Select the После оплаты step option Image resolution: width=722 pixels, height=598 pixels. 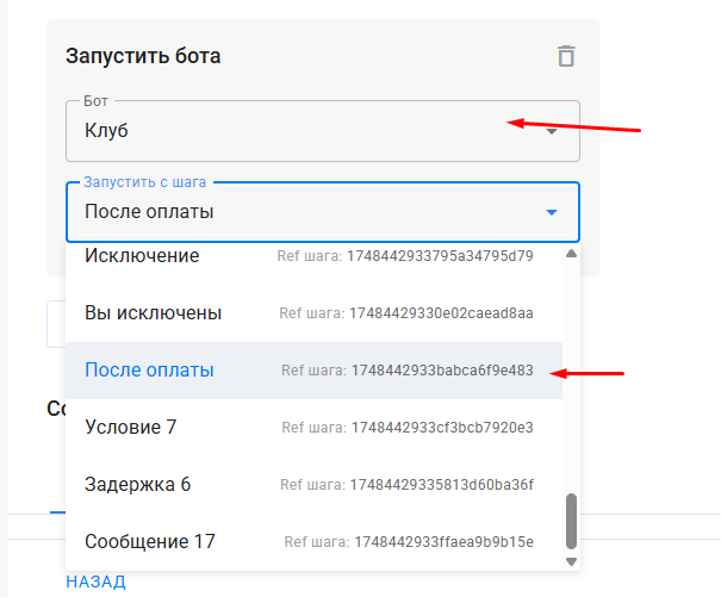314,370
